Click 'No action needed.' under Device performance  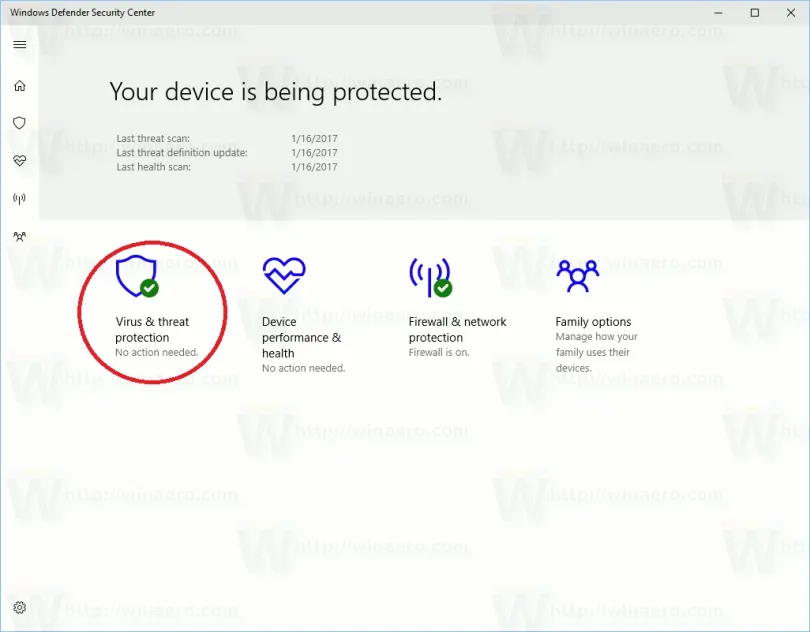tap(303, 368)
